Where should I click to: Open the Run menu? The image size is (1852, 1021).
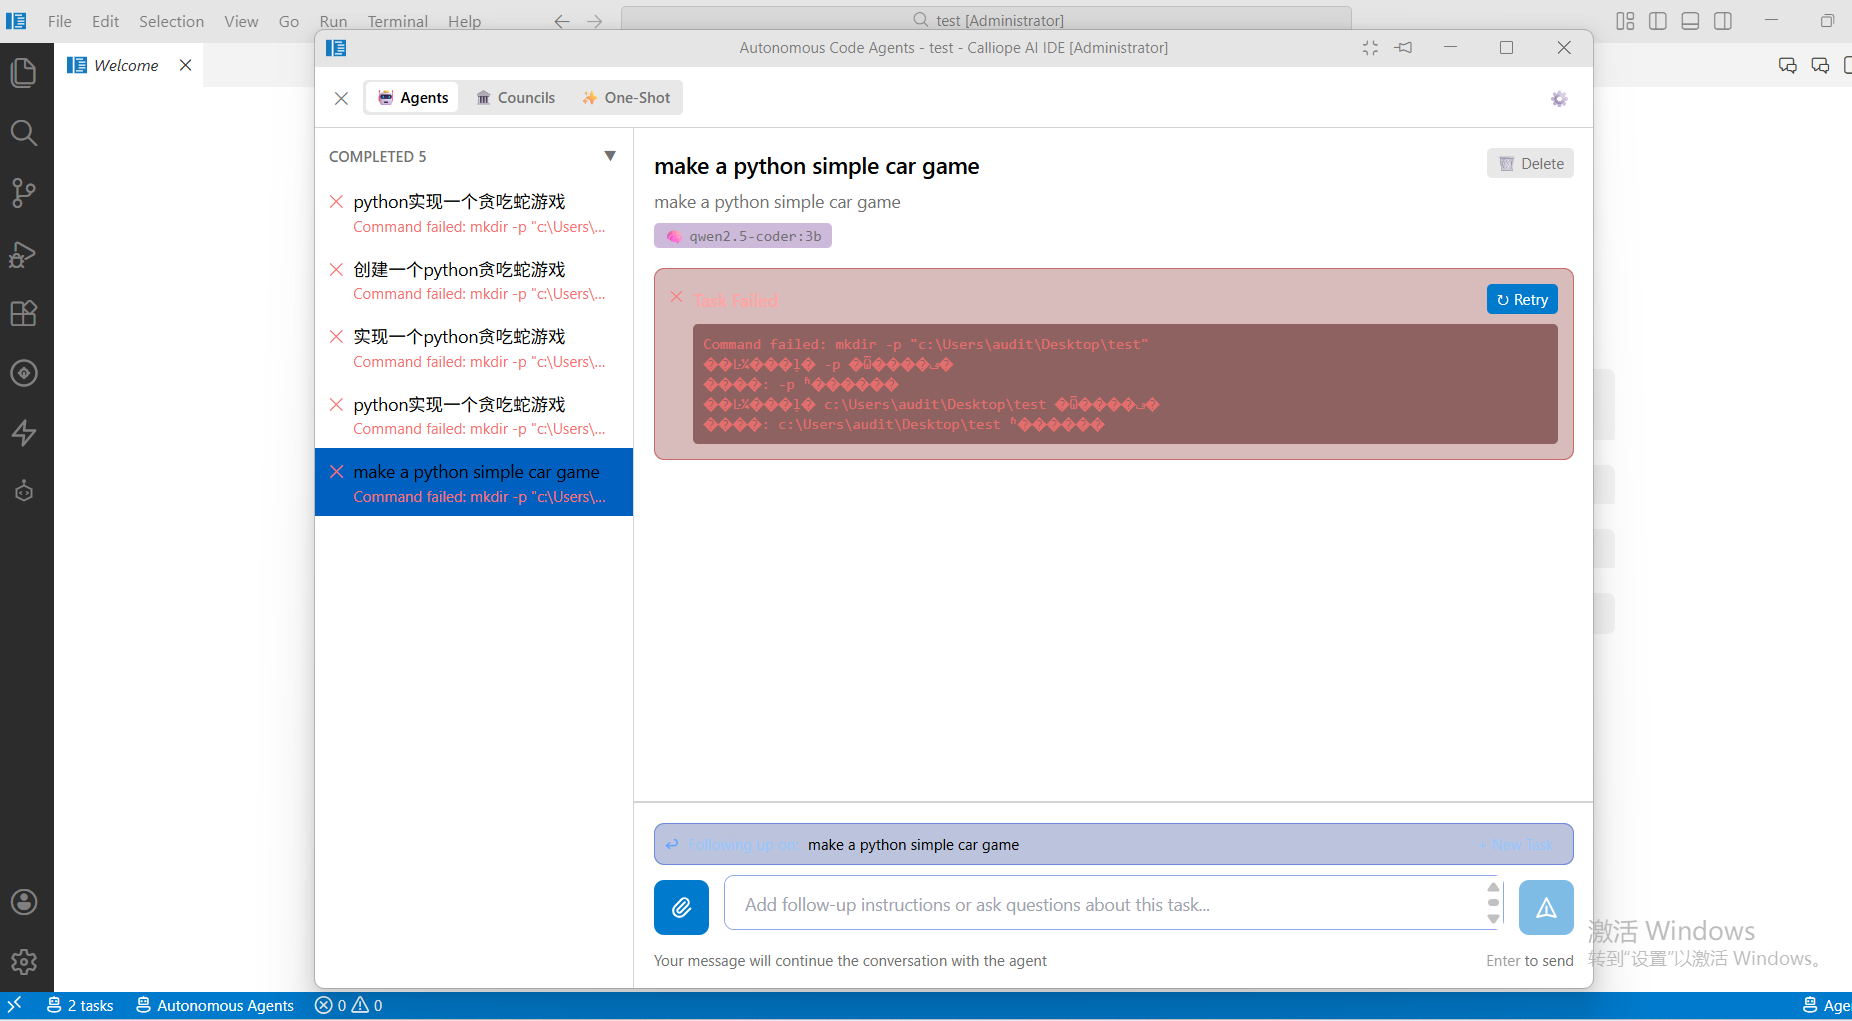coord(333,21)
